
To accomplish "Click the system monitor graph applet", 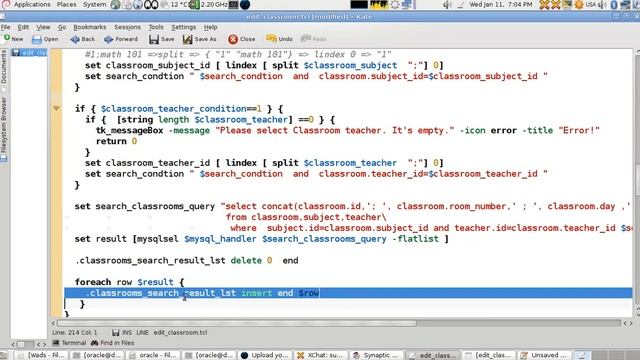I will point(379,4).
